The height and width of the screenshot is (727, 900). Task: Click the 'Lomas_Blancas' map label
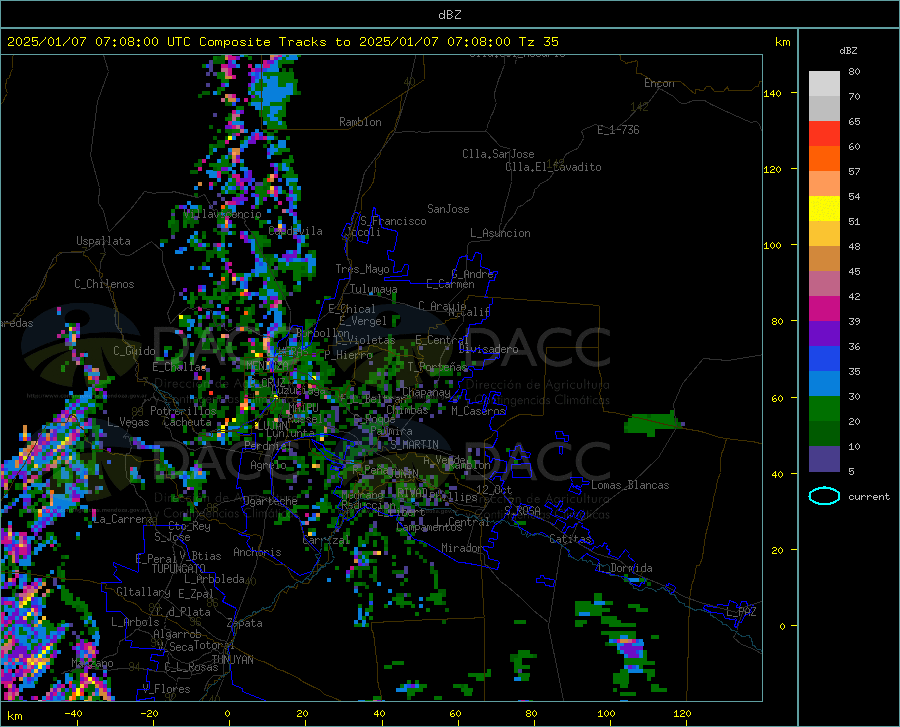coord(630,485)
